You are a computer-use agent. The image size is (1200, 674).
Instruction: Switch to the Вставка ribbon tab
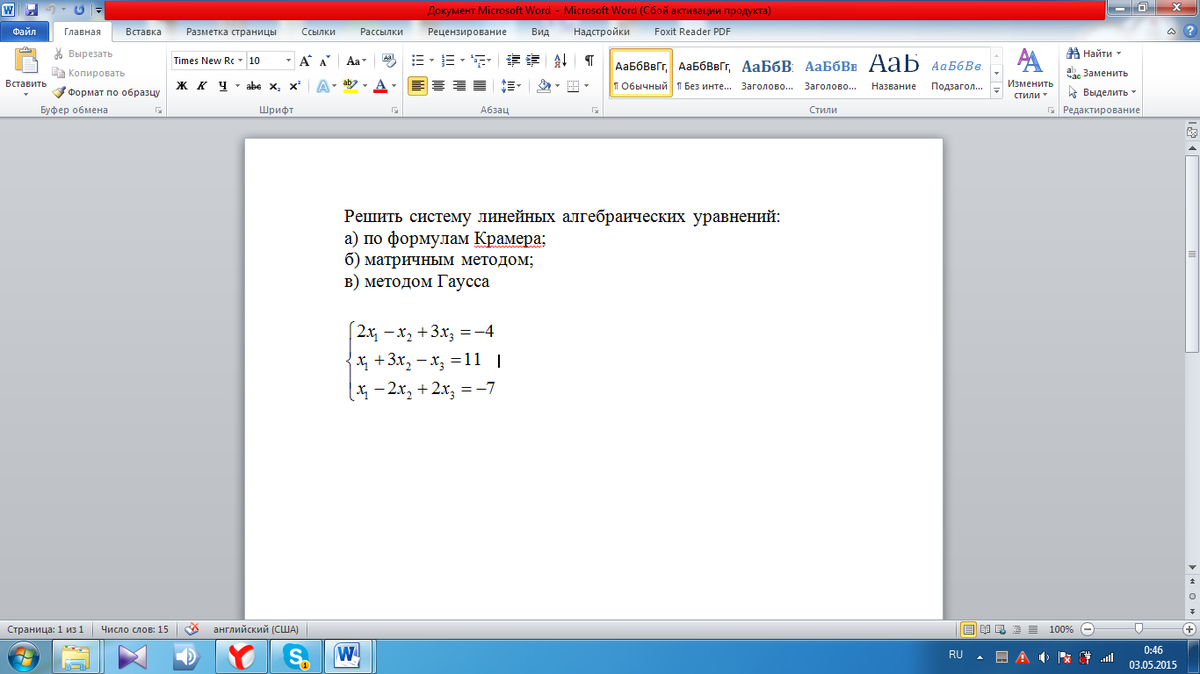point(144,31)
